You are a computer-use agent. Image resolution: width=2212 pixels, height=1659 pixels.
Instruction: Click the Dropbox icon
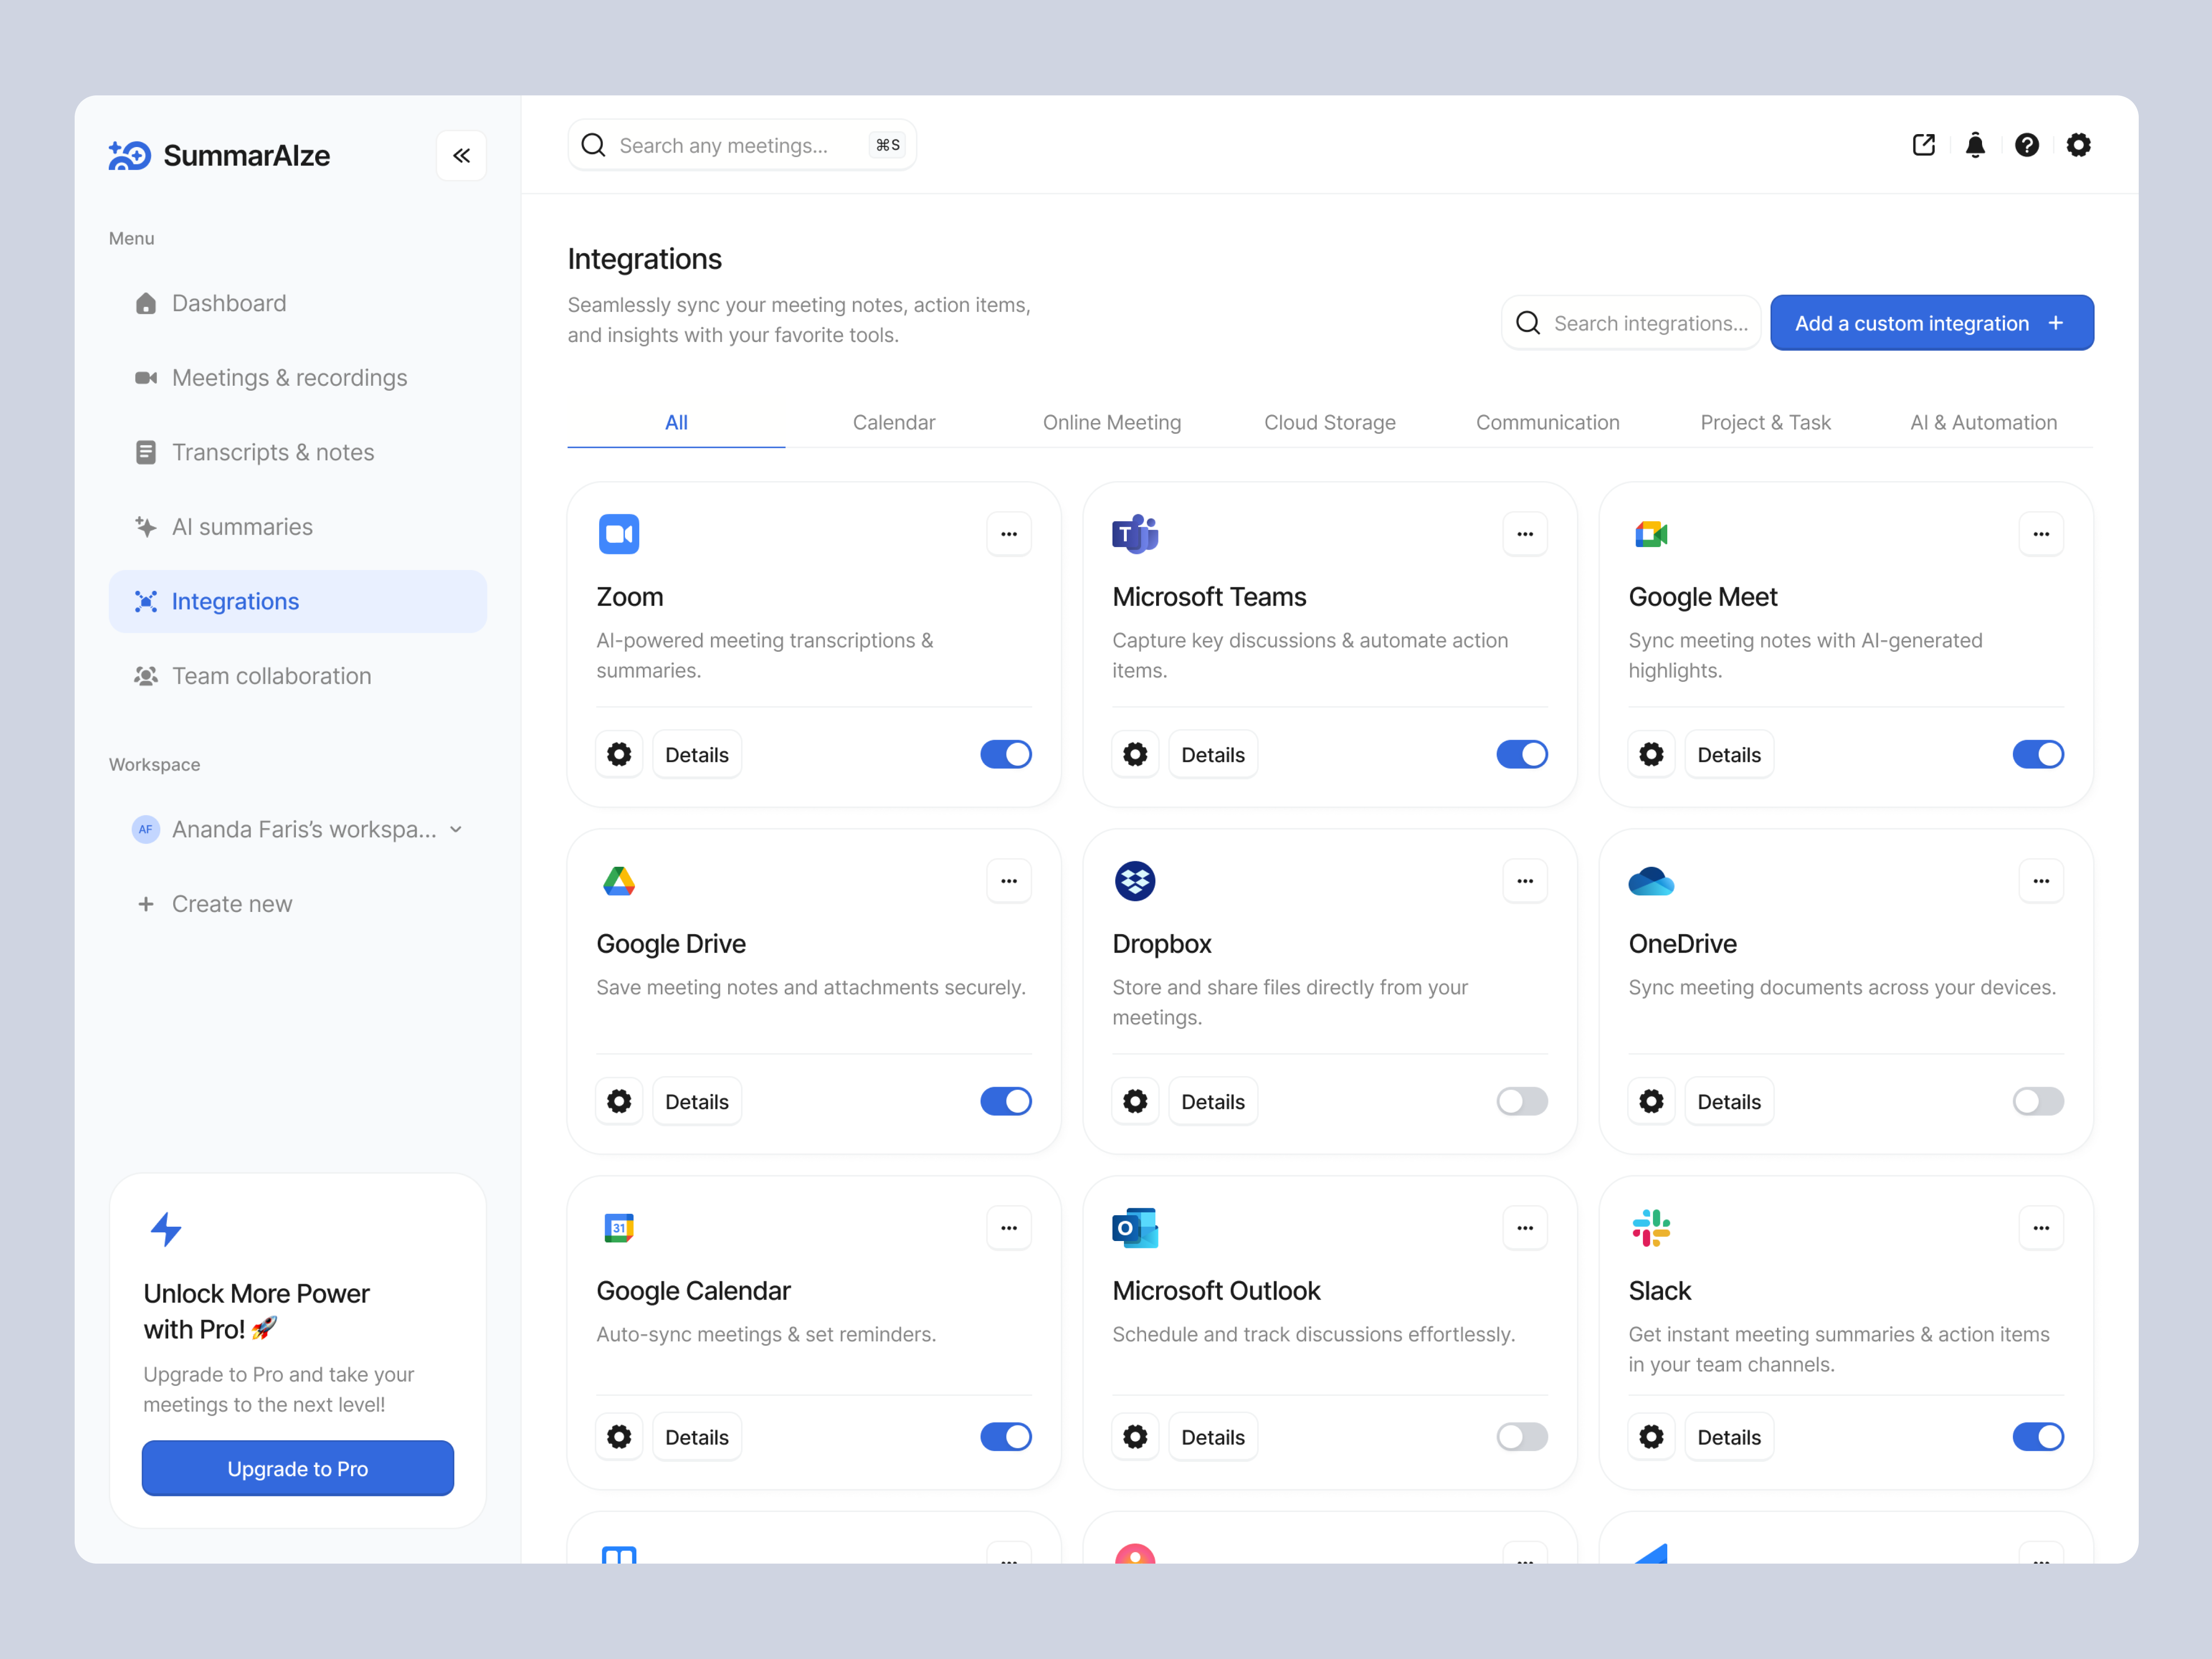[1135, 880]
